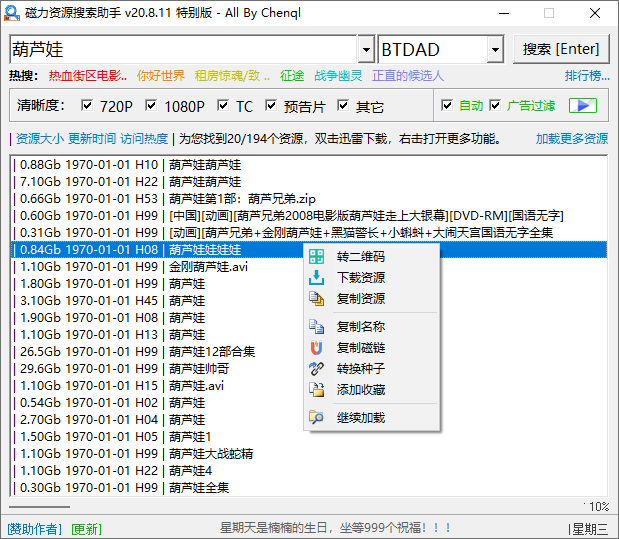The image size is (619, 539).
Task: Click the icon next to 复制名称
Action: point(317,327)
